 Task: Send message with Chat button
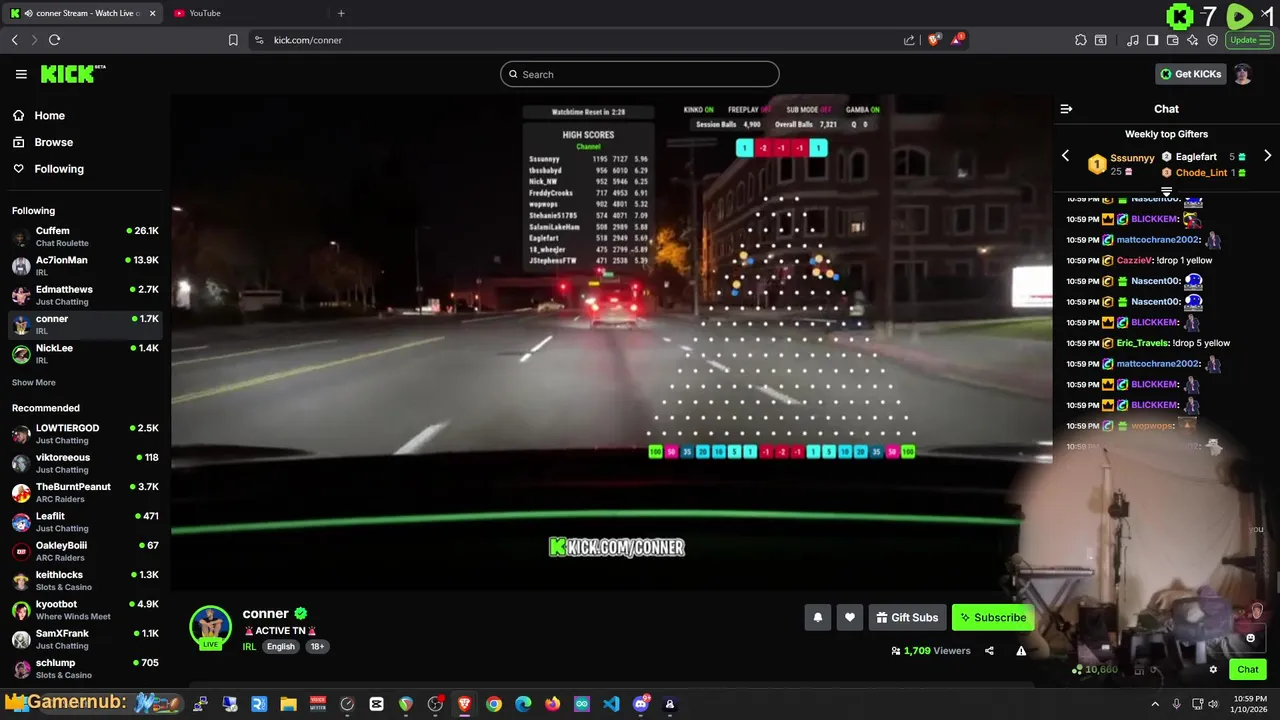coord(1248,670)
